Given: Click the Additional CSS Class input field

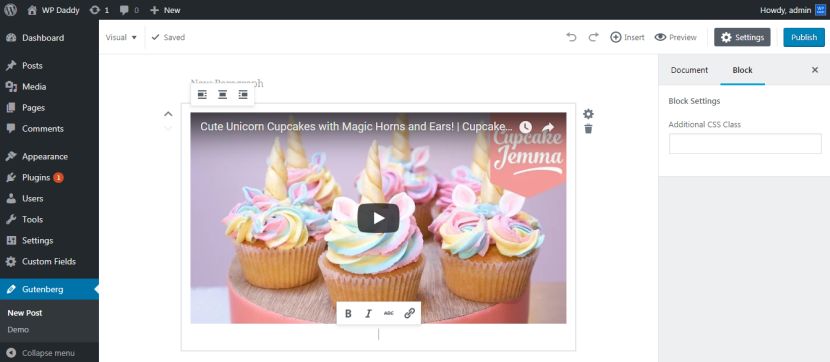Looking at the screenshot, I should coord(745,144).
